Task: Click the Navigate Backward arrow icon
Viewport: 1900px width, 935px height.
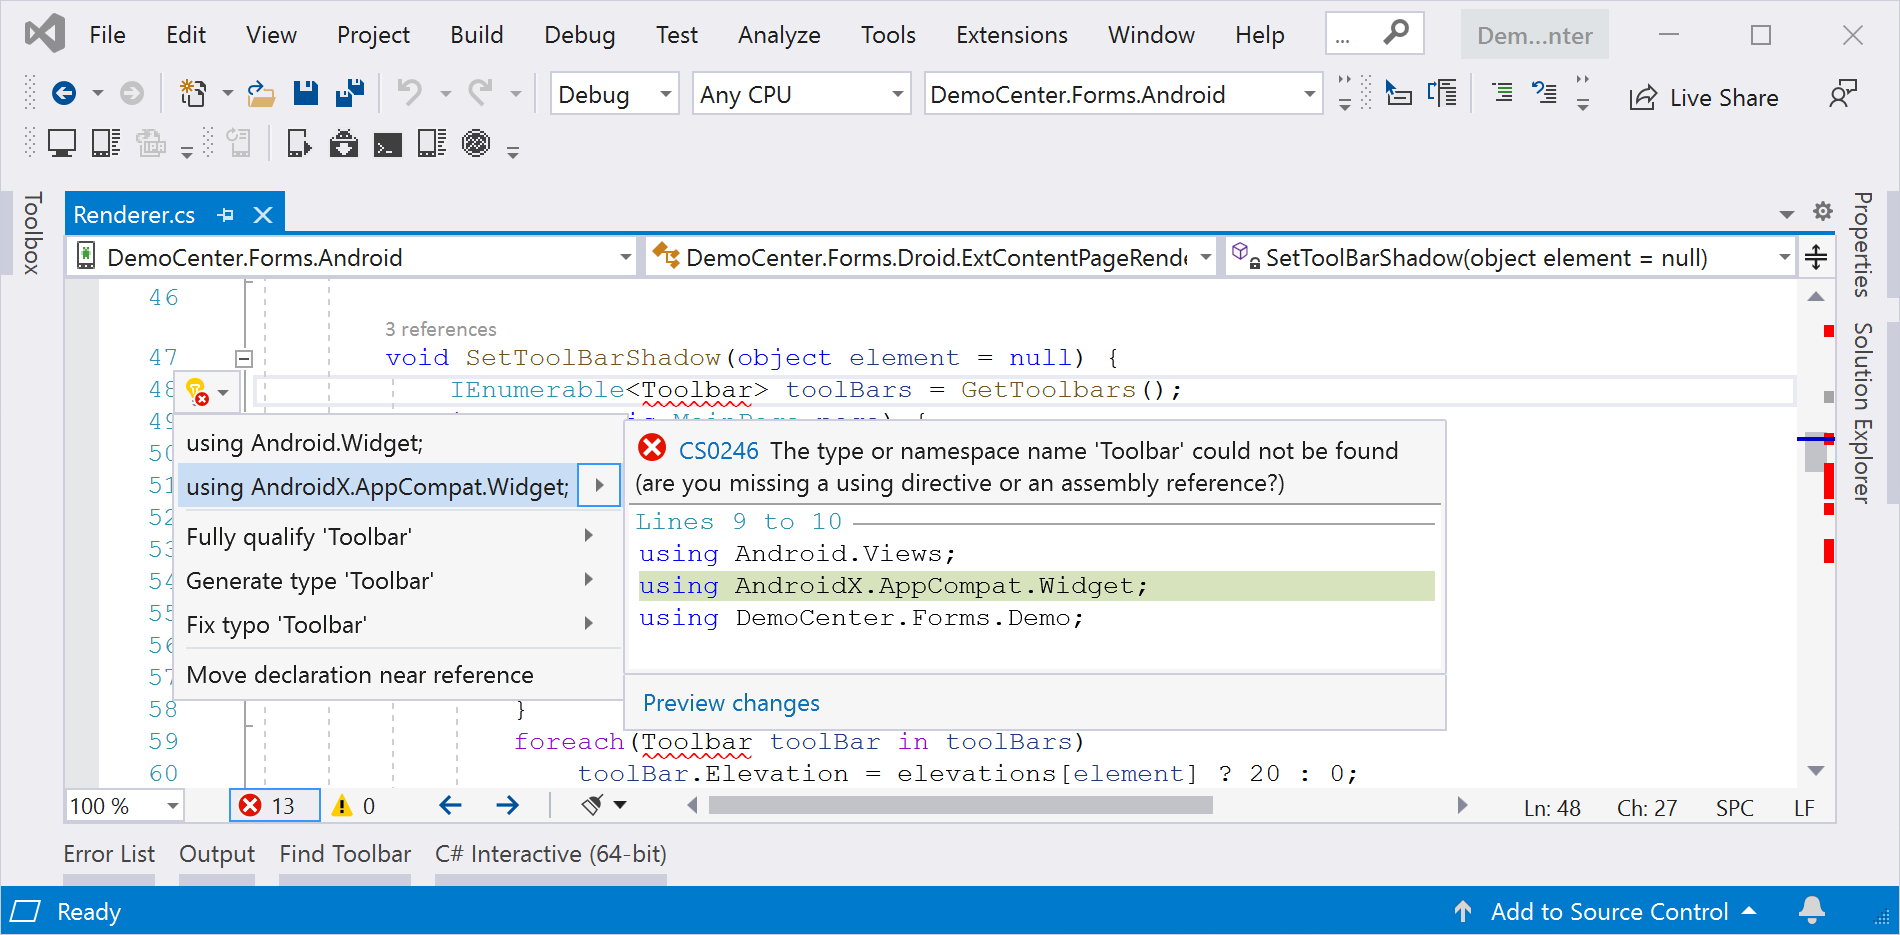Action: pos(64,94)
